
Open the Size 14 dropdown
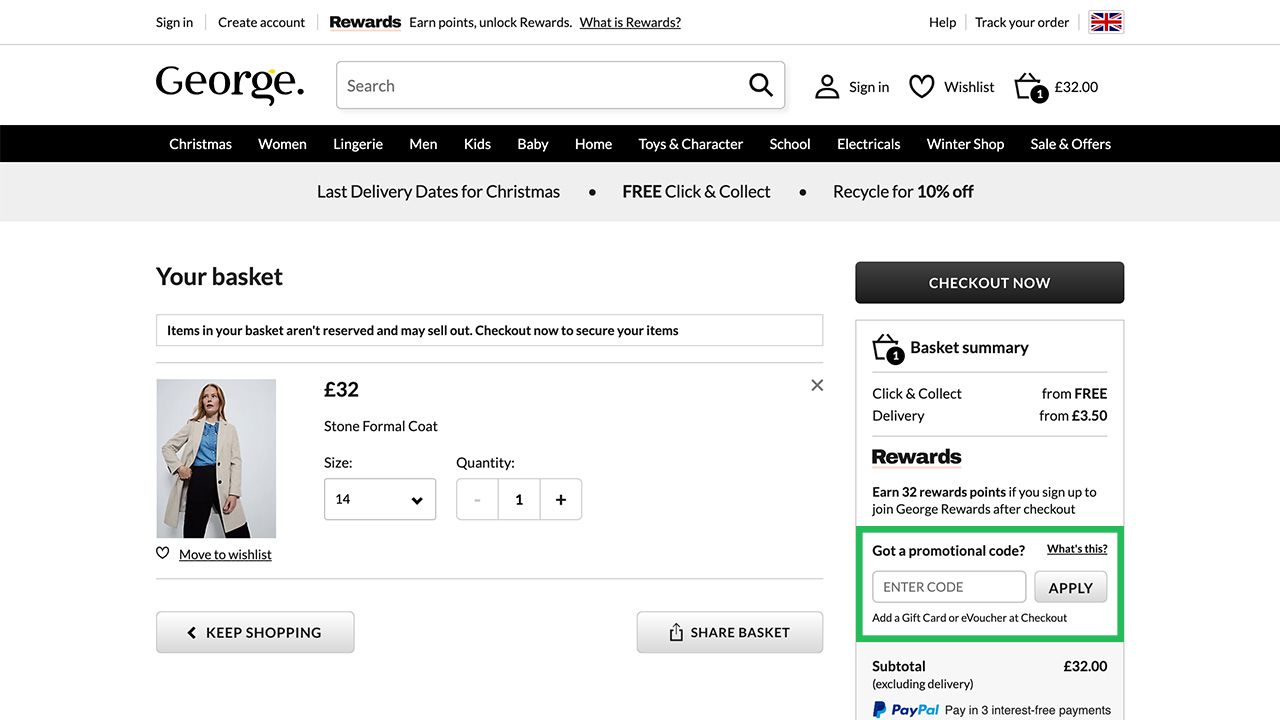(x=380, y=499)
